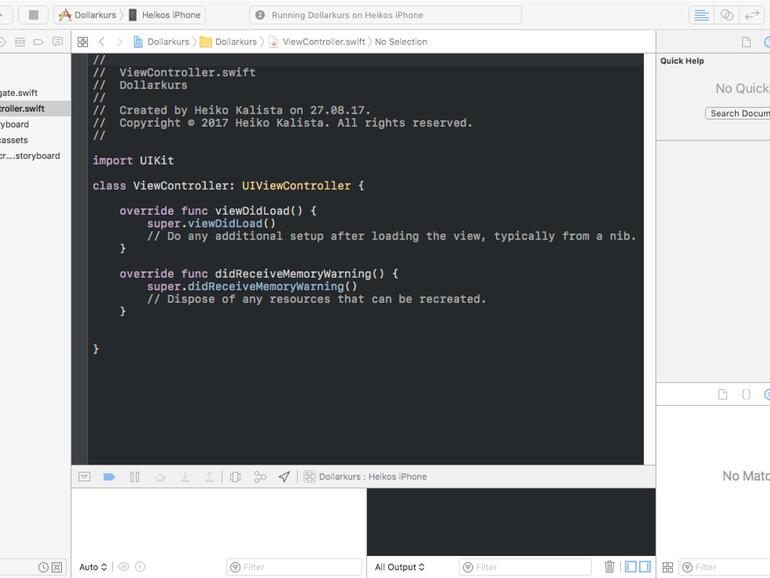
Task: Select the xcassets item in navigator
Action: coord(14,140)
